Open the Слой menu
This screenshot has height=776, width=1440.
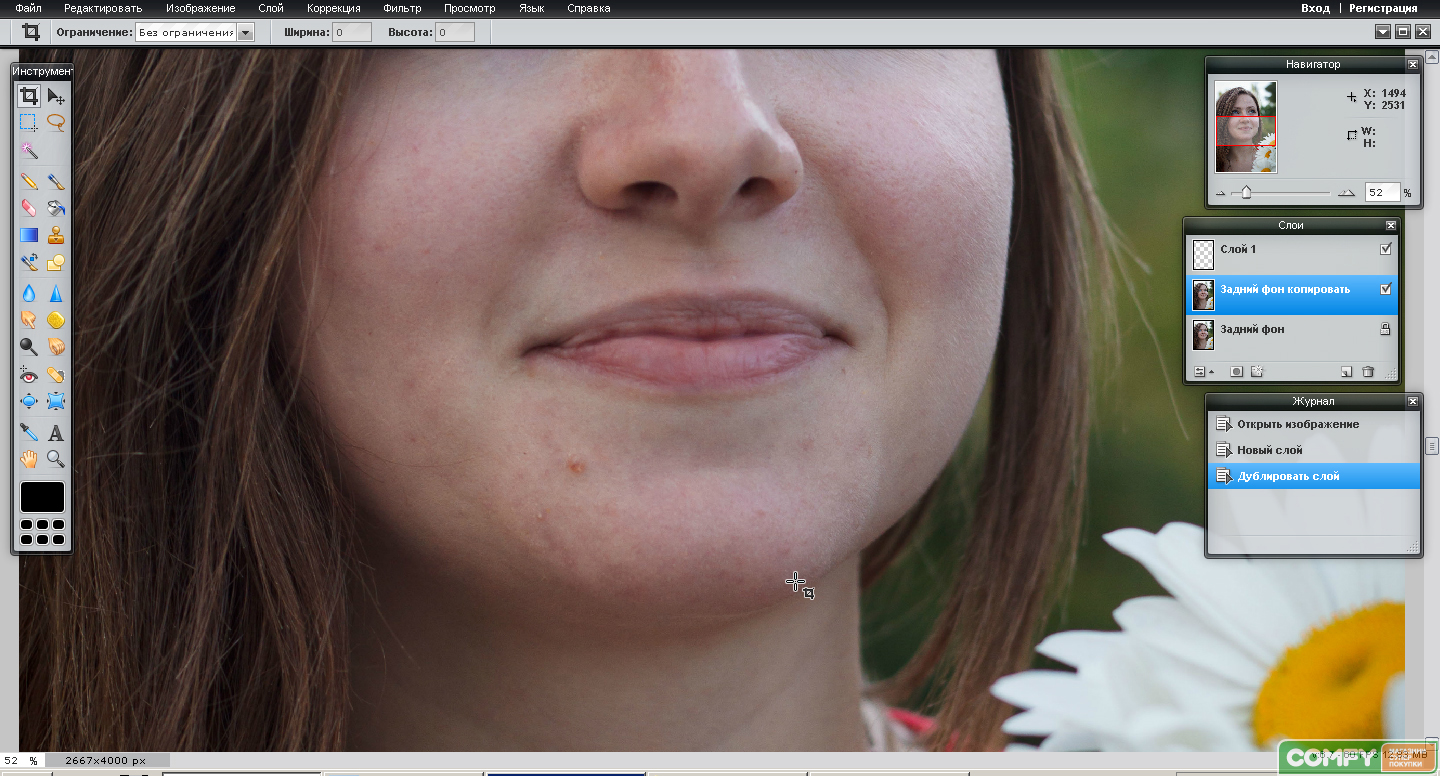pos(270,8)
